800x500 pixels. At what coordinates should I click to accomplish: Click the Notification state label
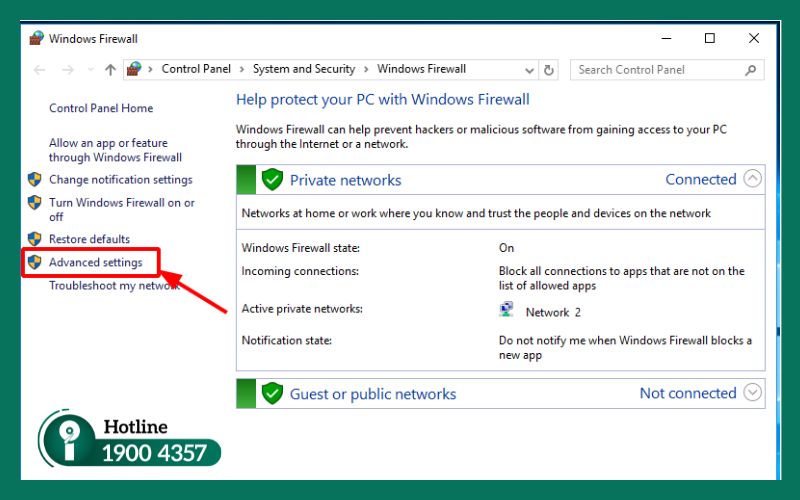[x=286, y=340]
